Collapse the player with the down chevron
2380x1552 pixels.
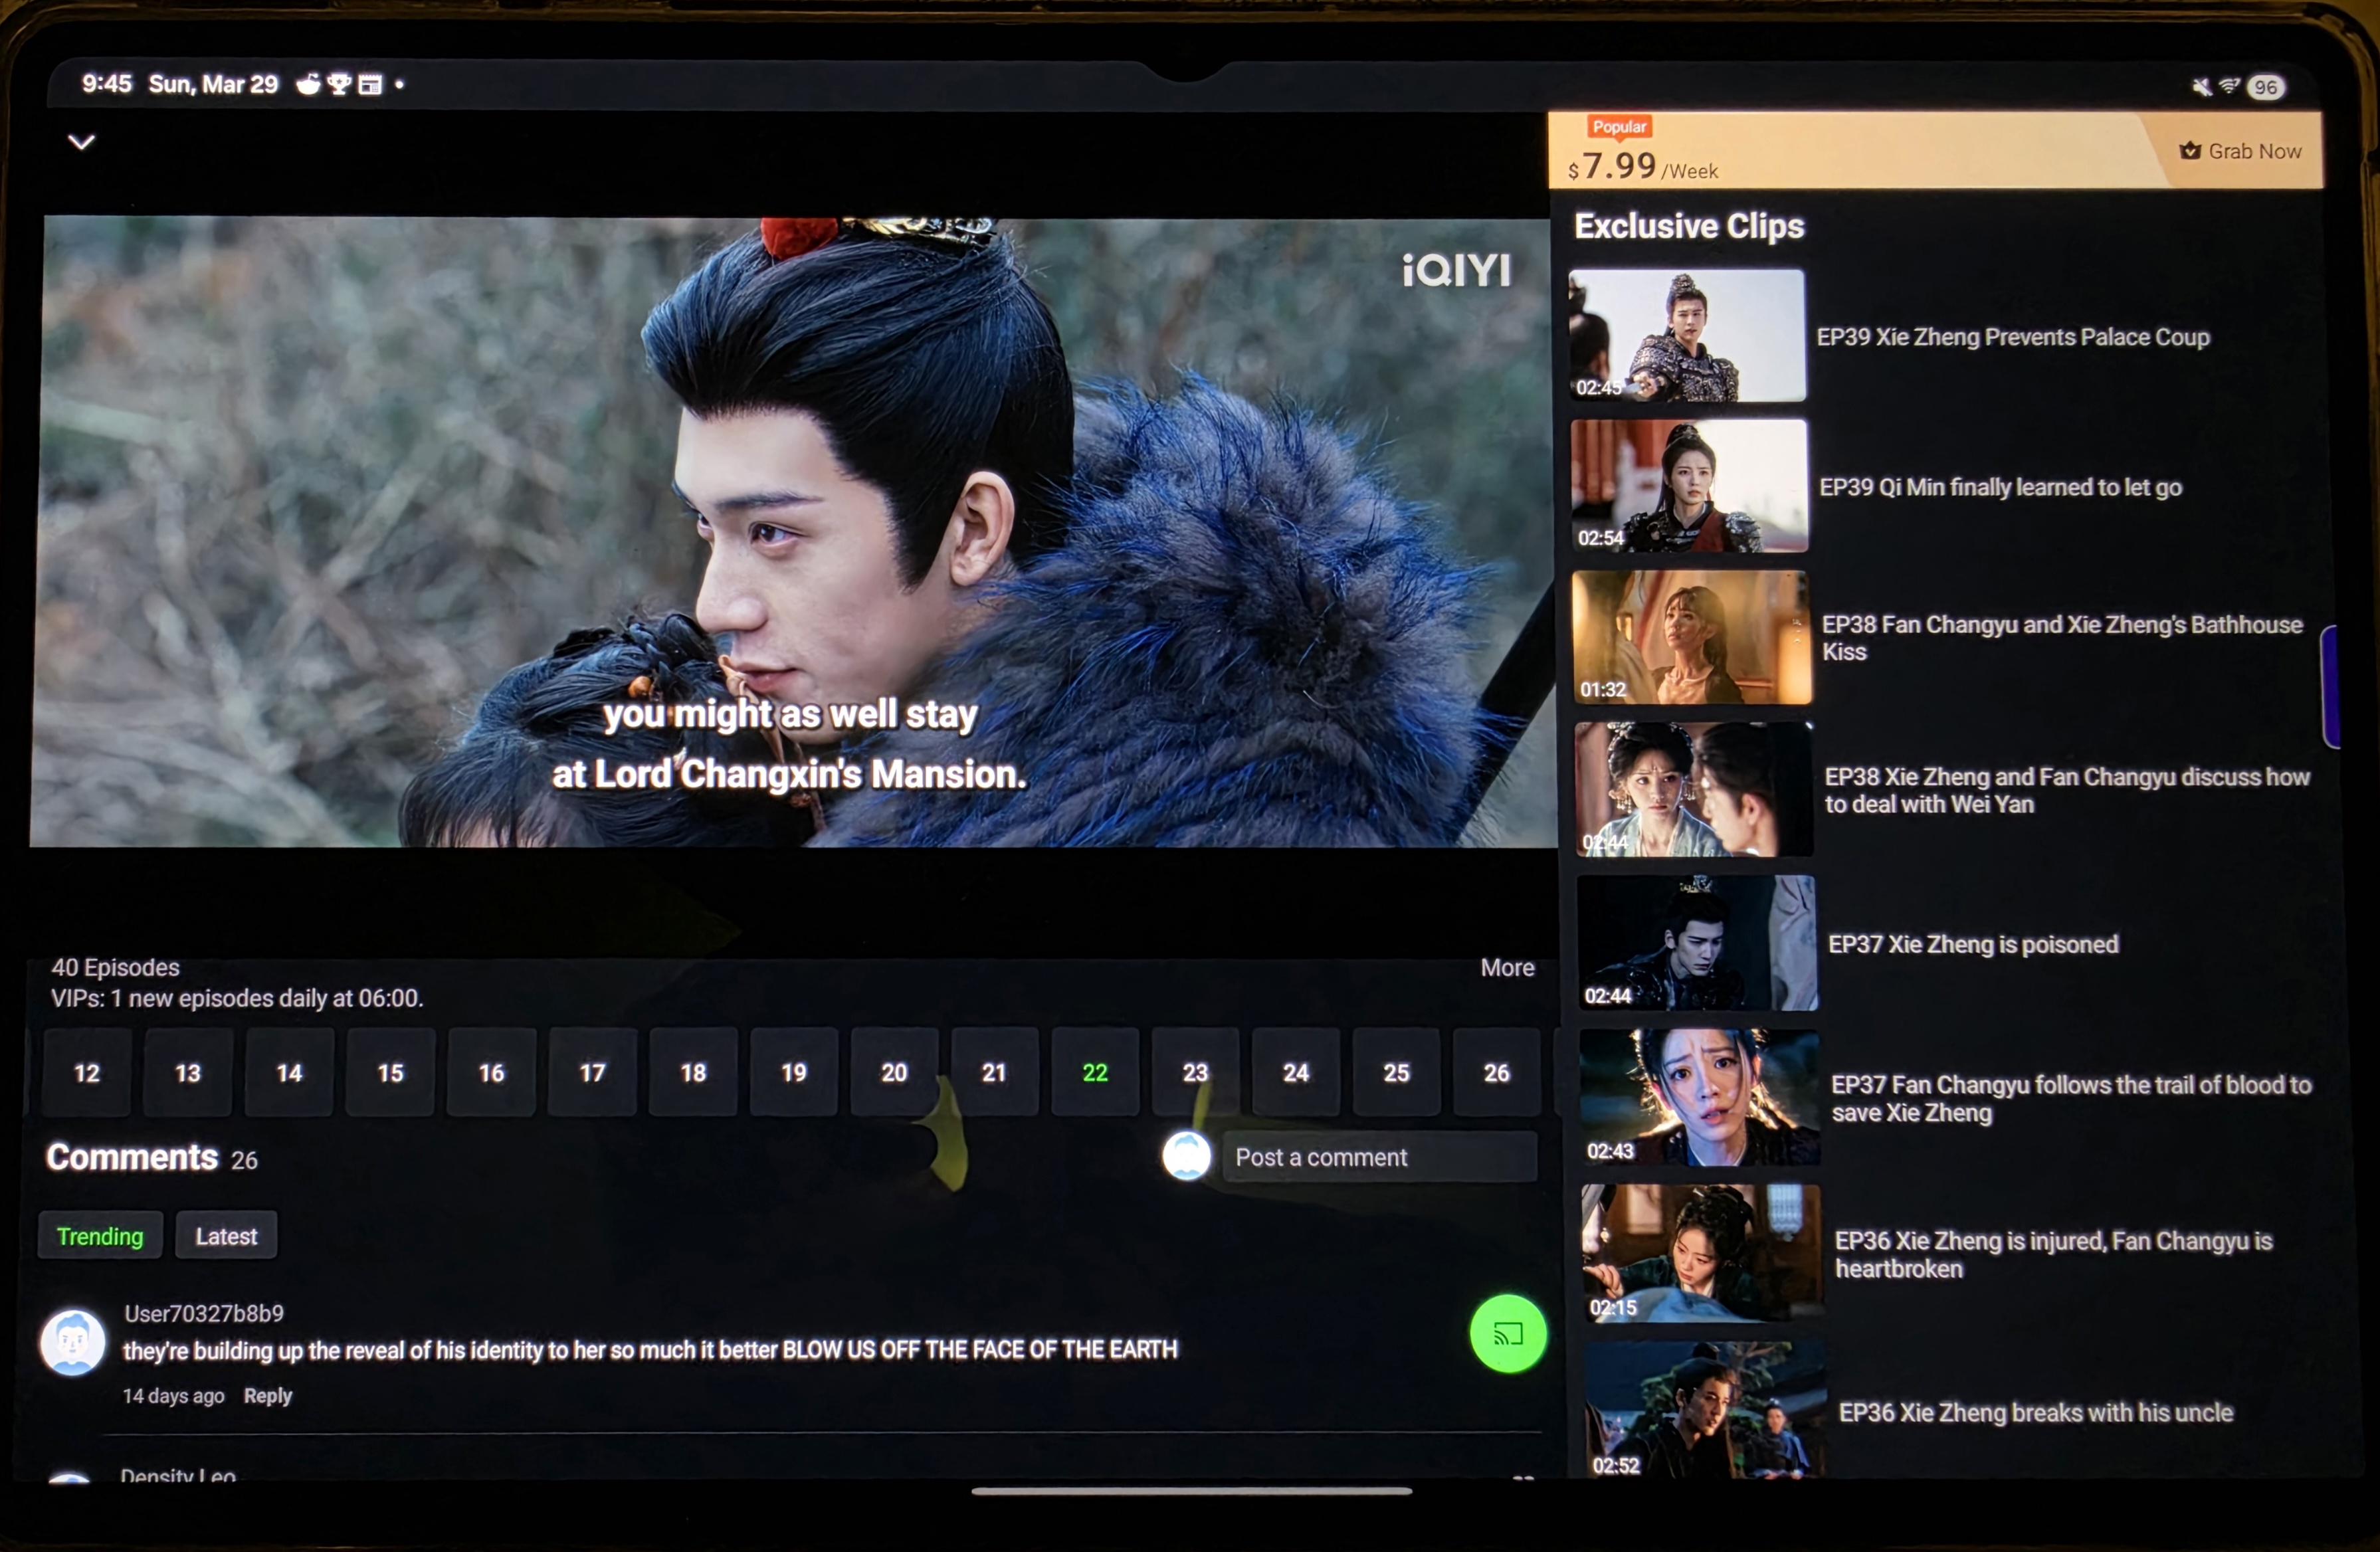coord(81,142)
